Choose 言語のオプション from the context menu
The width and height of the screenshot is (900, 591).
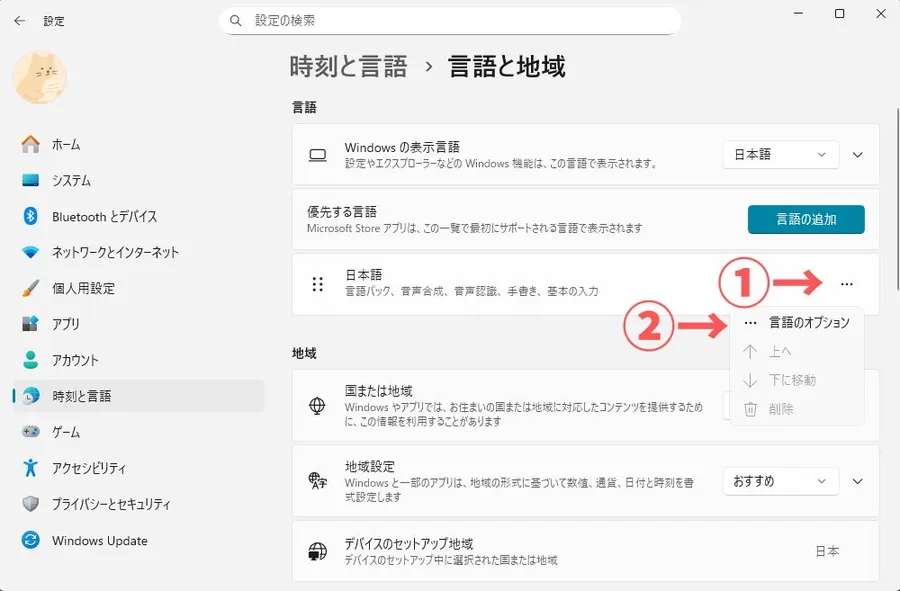point(808,323)
